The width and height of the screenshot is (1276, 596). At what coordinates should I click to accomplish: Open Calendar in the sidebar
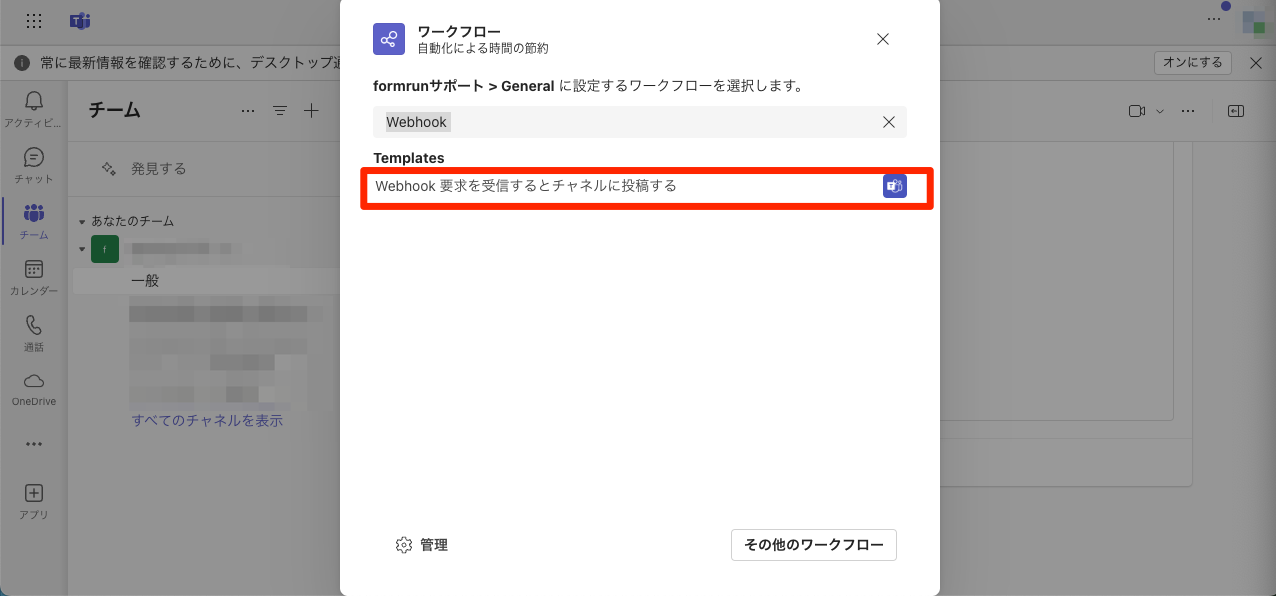click(33, 277)
